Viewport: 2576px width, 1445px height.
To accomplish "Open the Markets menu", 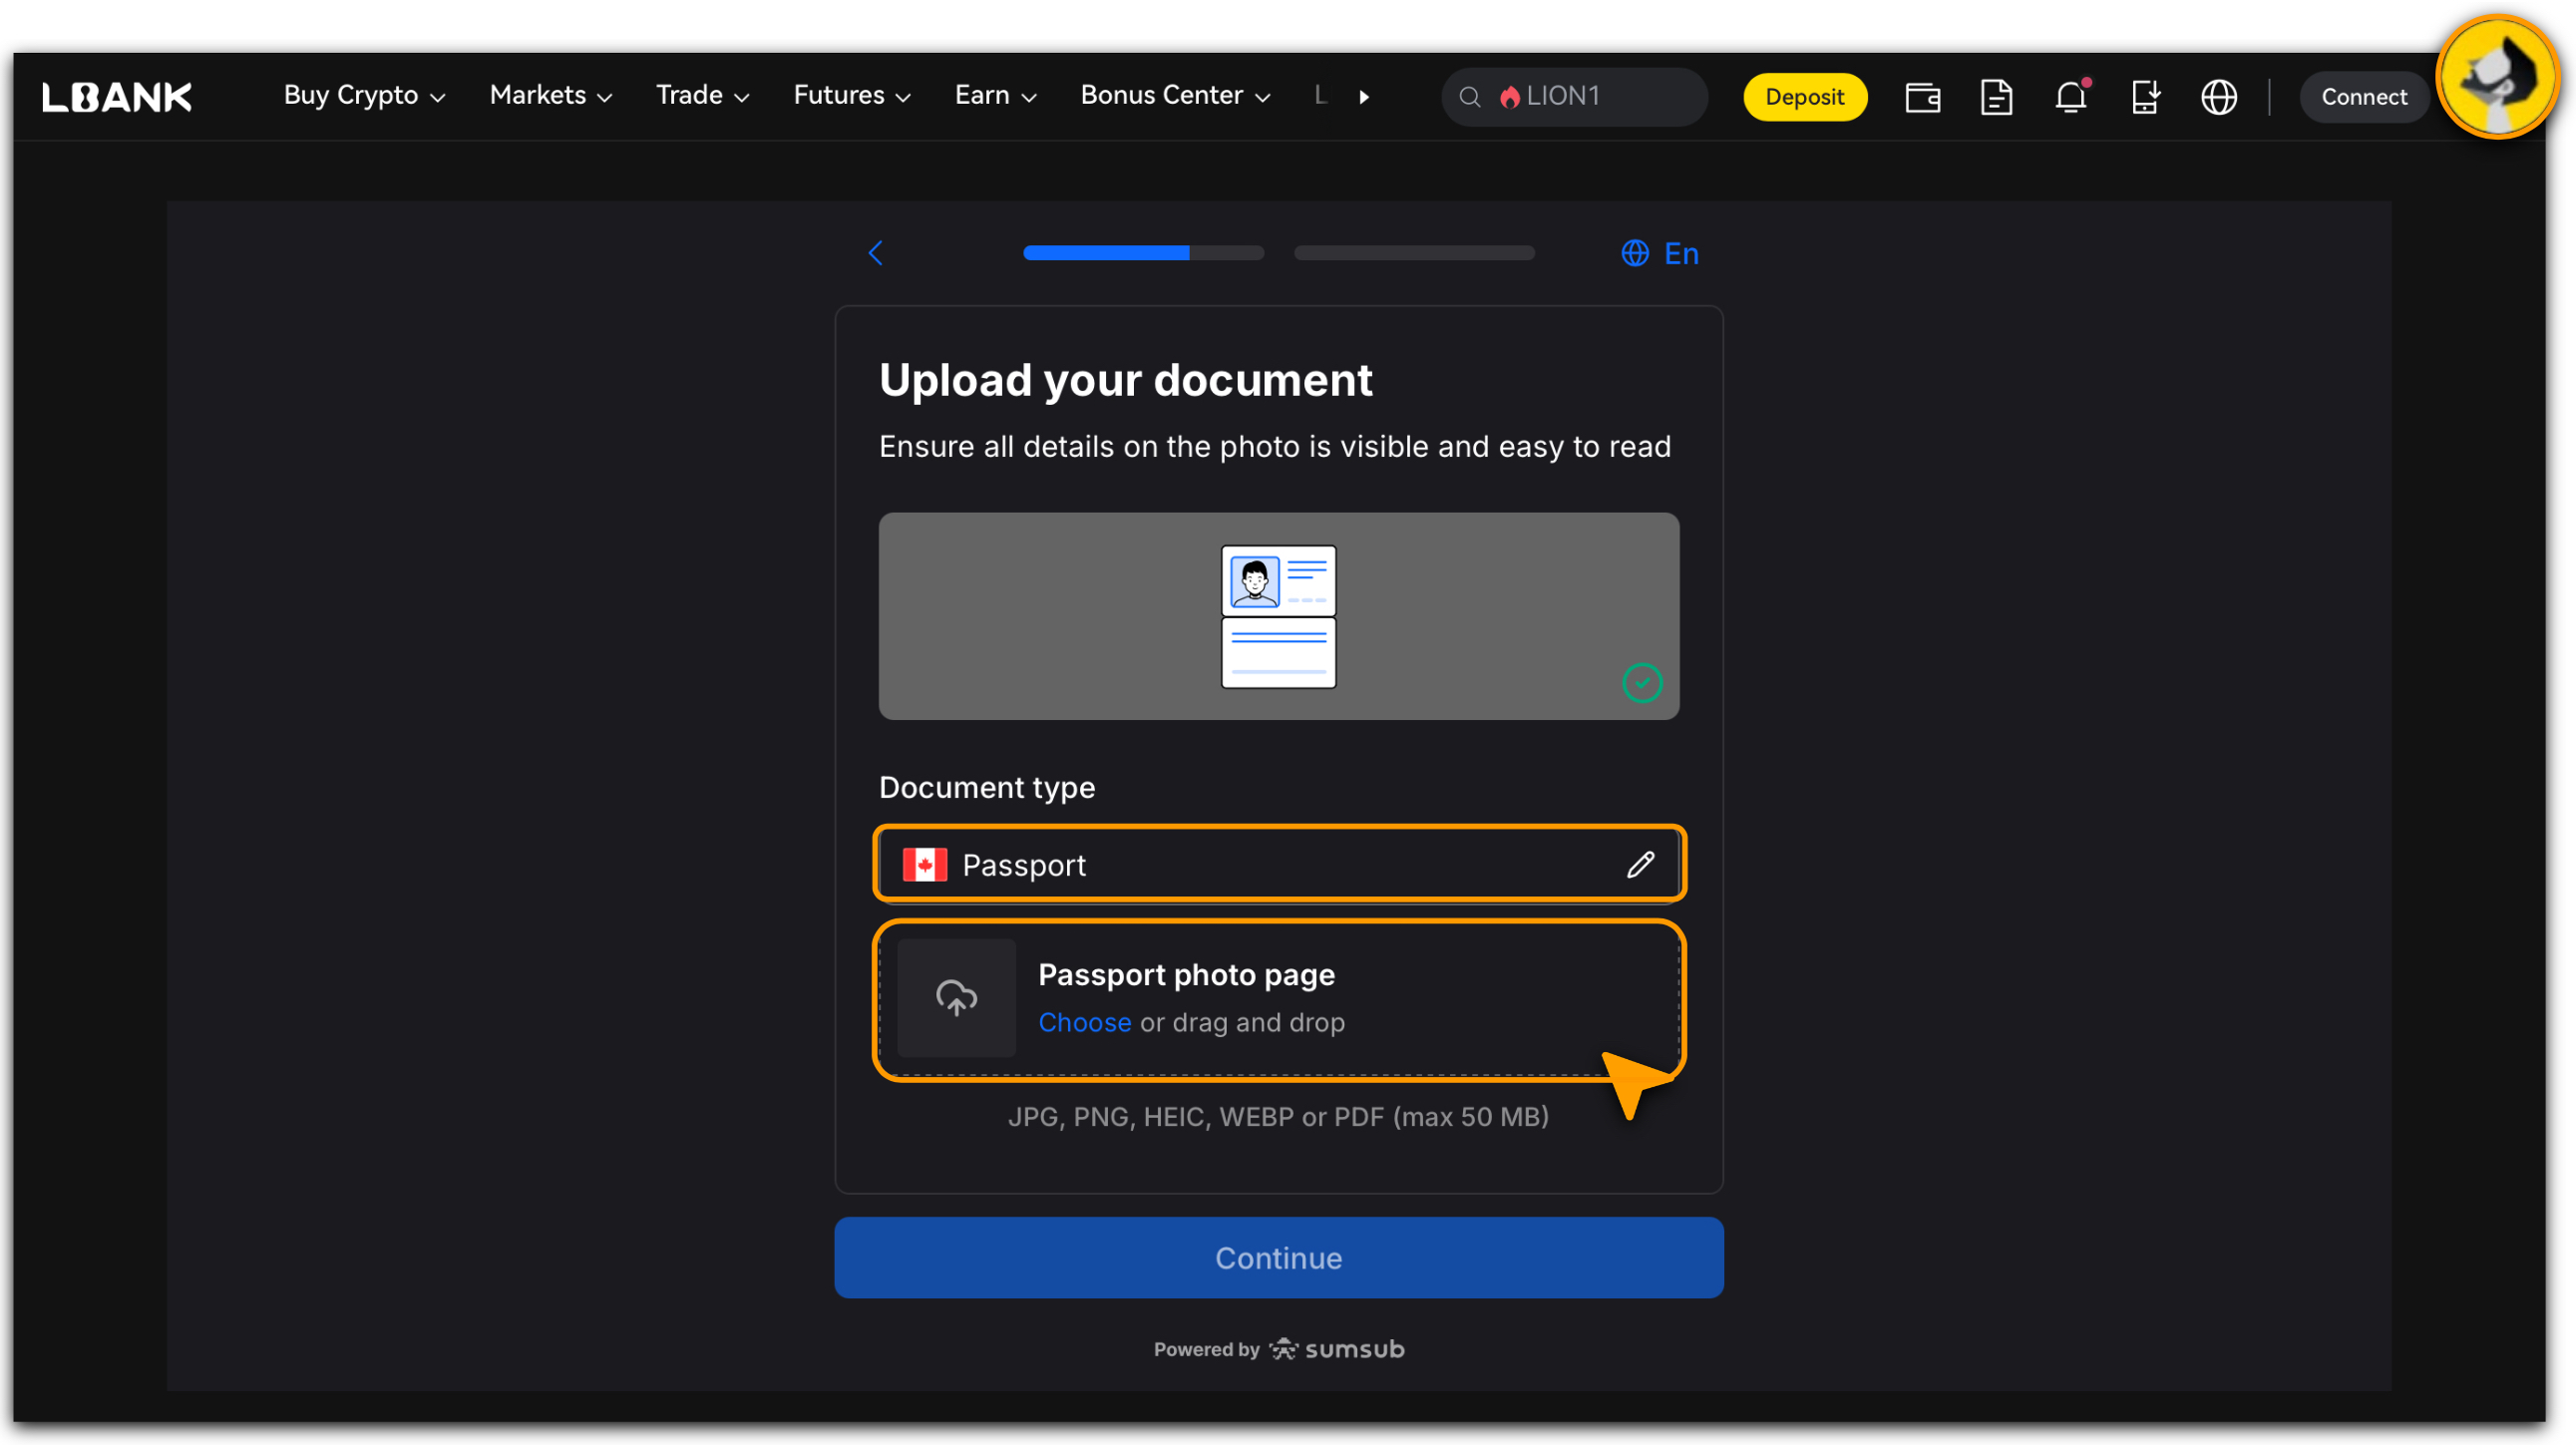I will click(x=550, y=96).
